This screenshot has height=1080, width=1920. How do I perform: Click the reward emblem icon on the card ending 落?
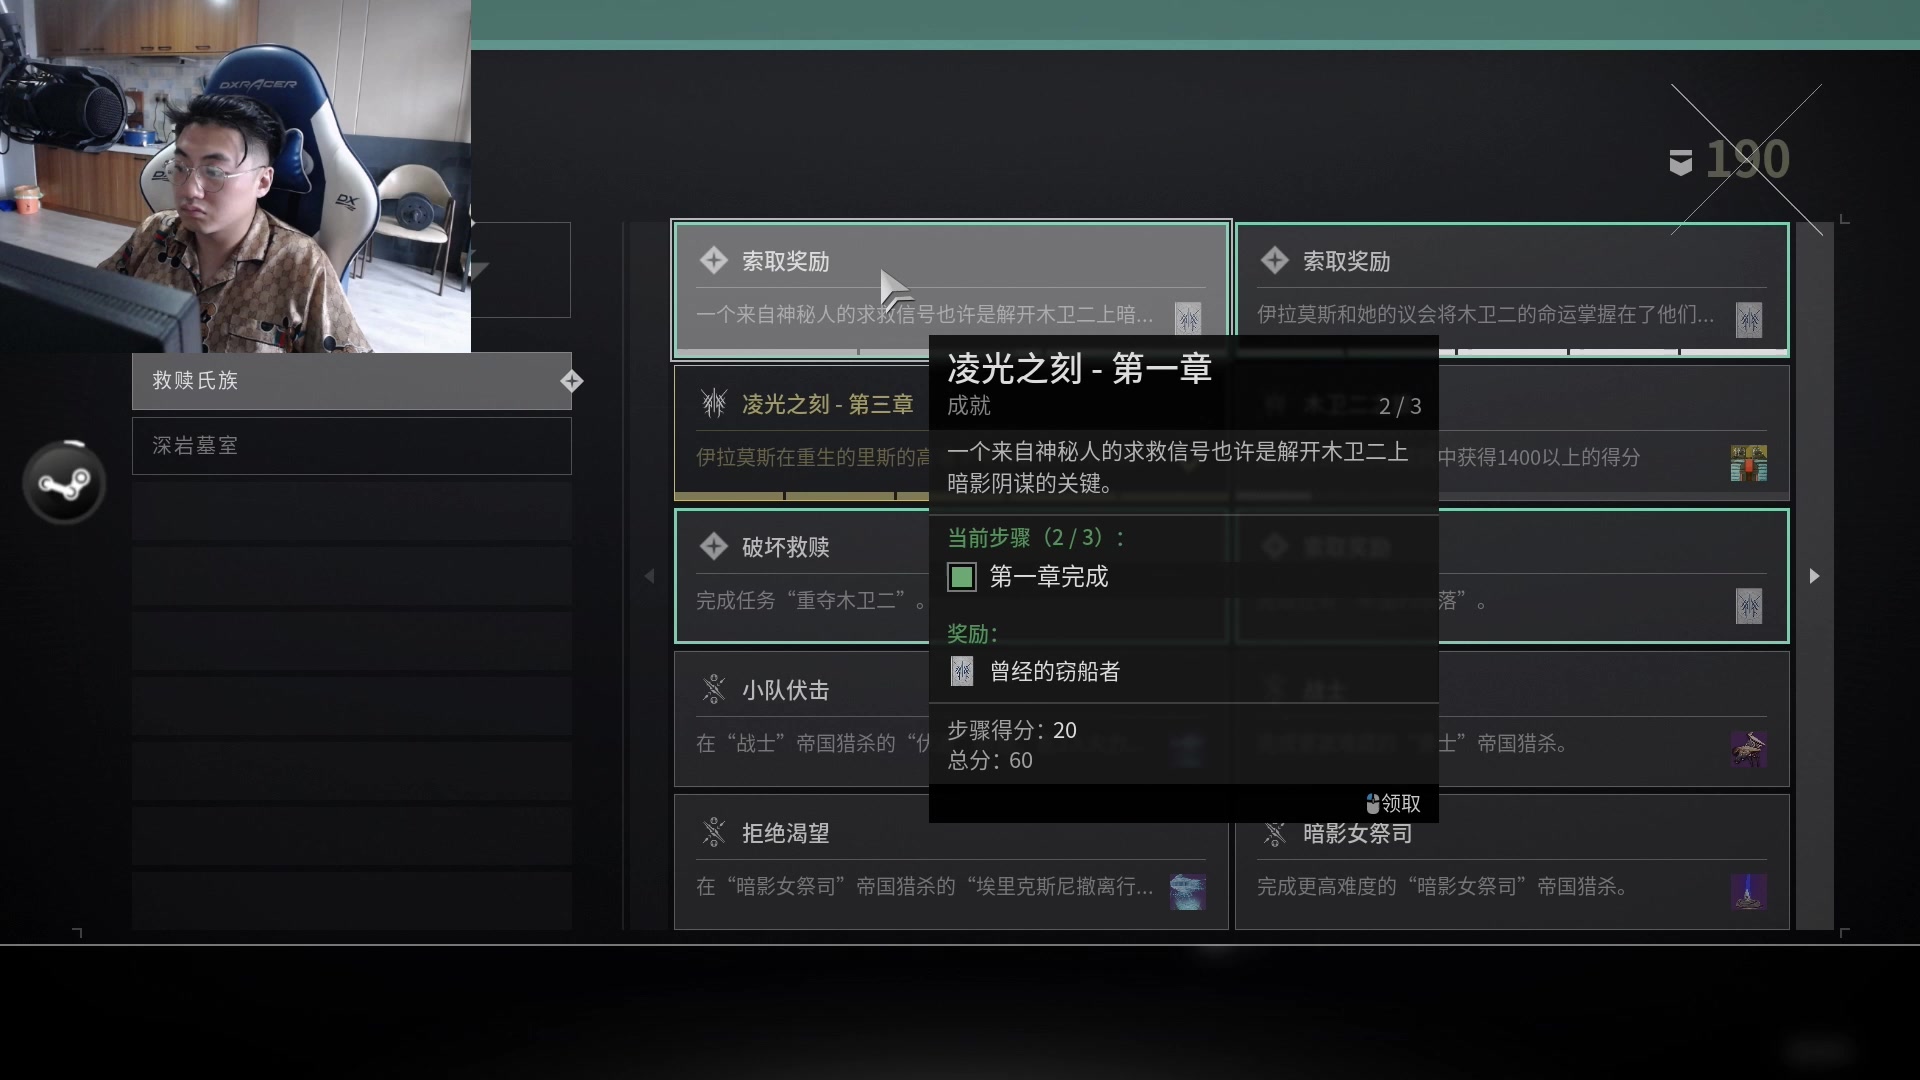tap(1749, 605)
